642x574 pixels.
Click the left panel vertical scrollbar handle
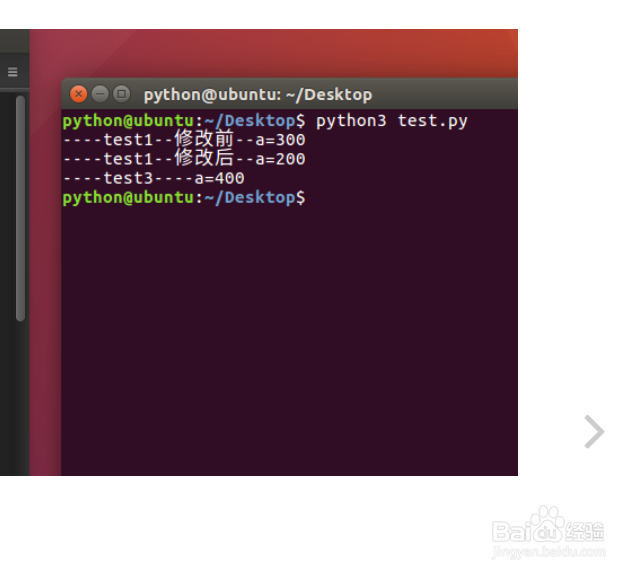(20, 208)
